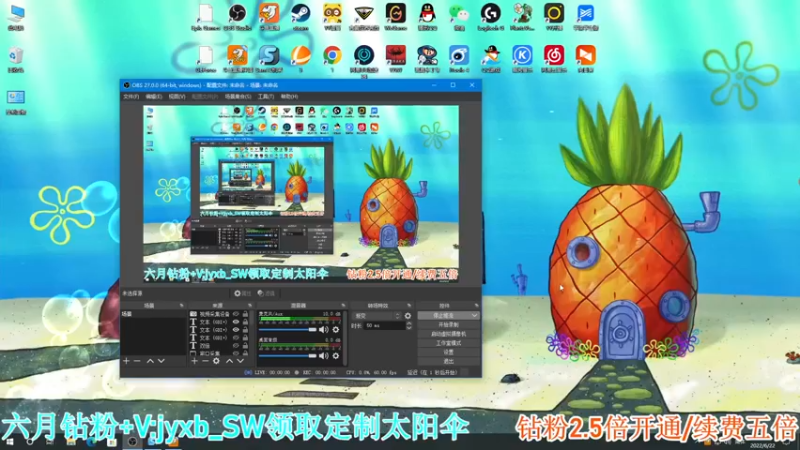This screenshot has height=450, width=800.
Task: Toggle lock for 窗口采集 source
Action: point(245,353)
